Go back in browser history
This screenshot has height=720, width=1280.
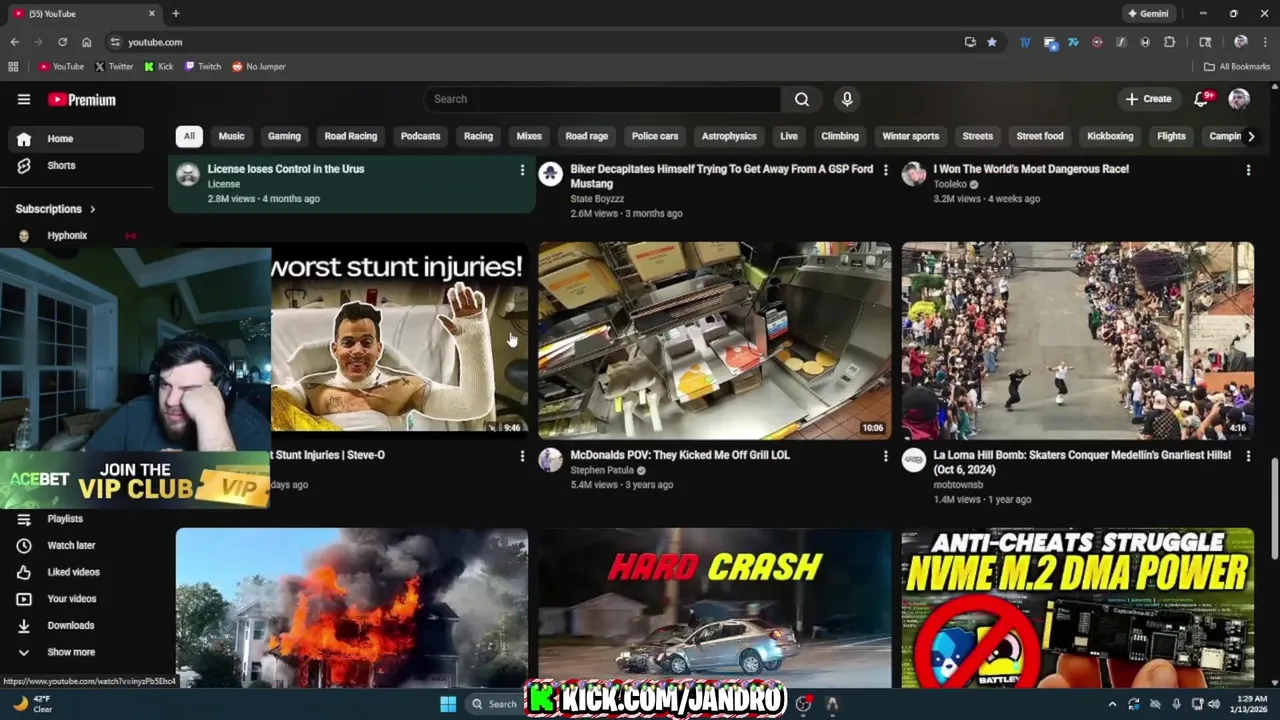[x=14, y=42]
